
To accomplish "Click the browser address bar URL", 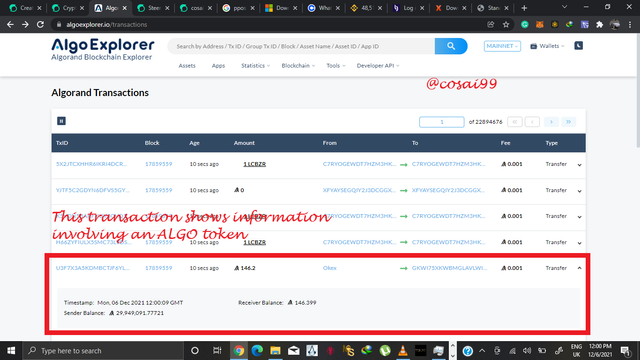I will pos(107,24).
